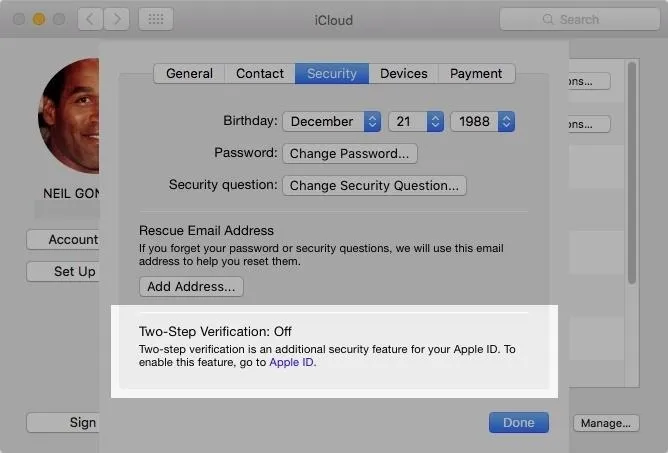Open the Devices tab

pos(403,73)
